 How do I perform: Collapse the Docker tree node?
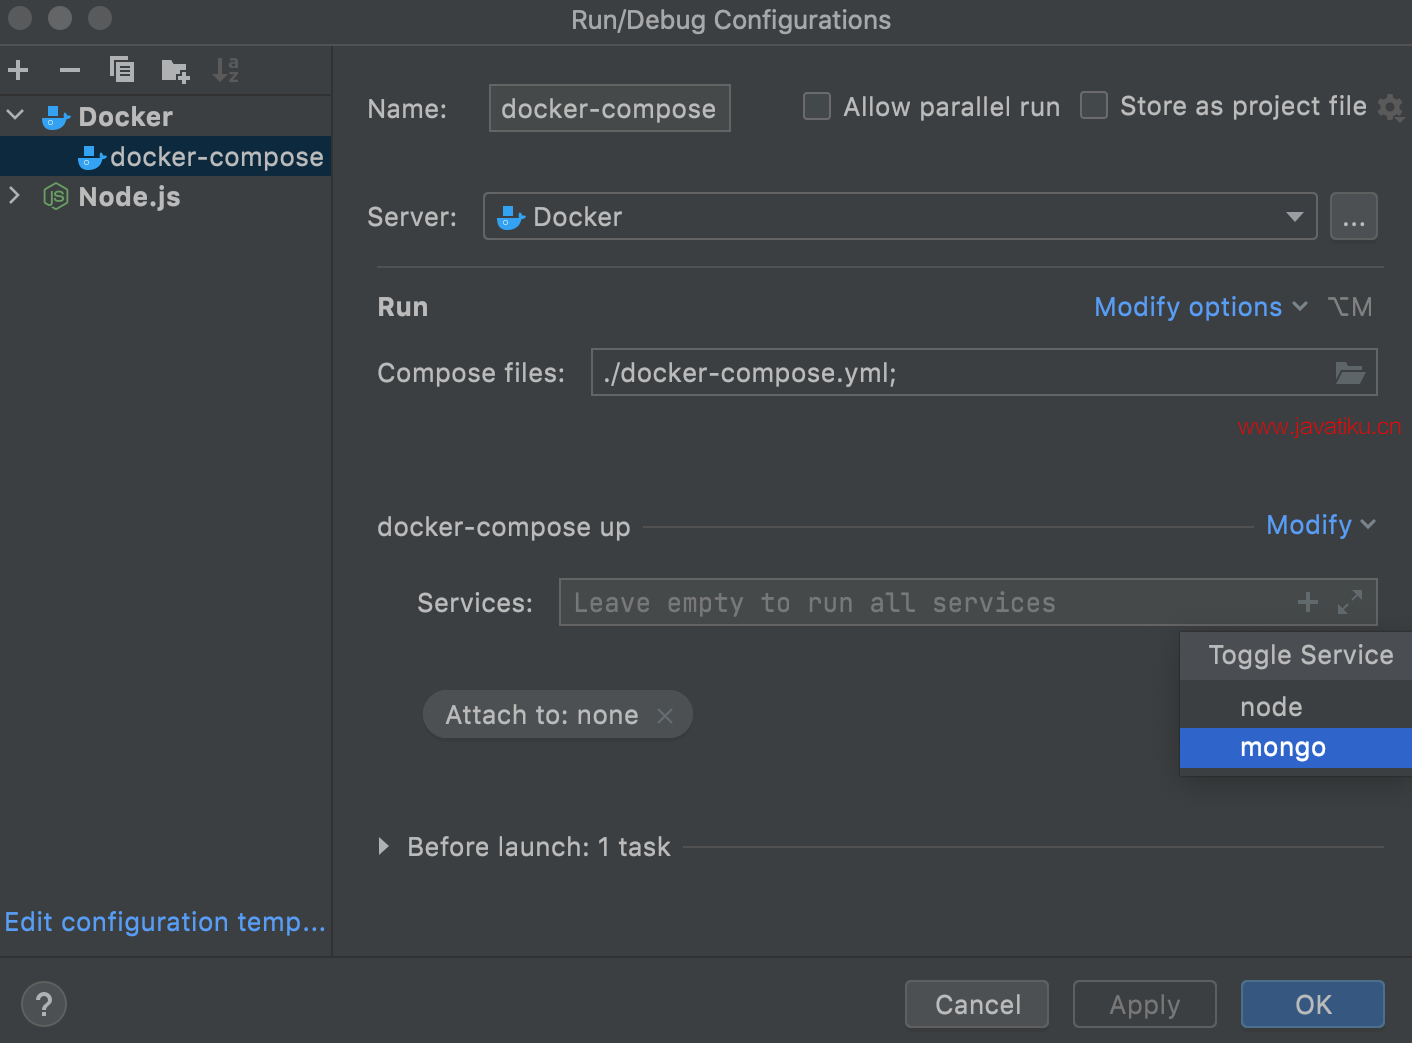click(15, 115)
